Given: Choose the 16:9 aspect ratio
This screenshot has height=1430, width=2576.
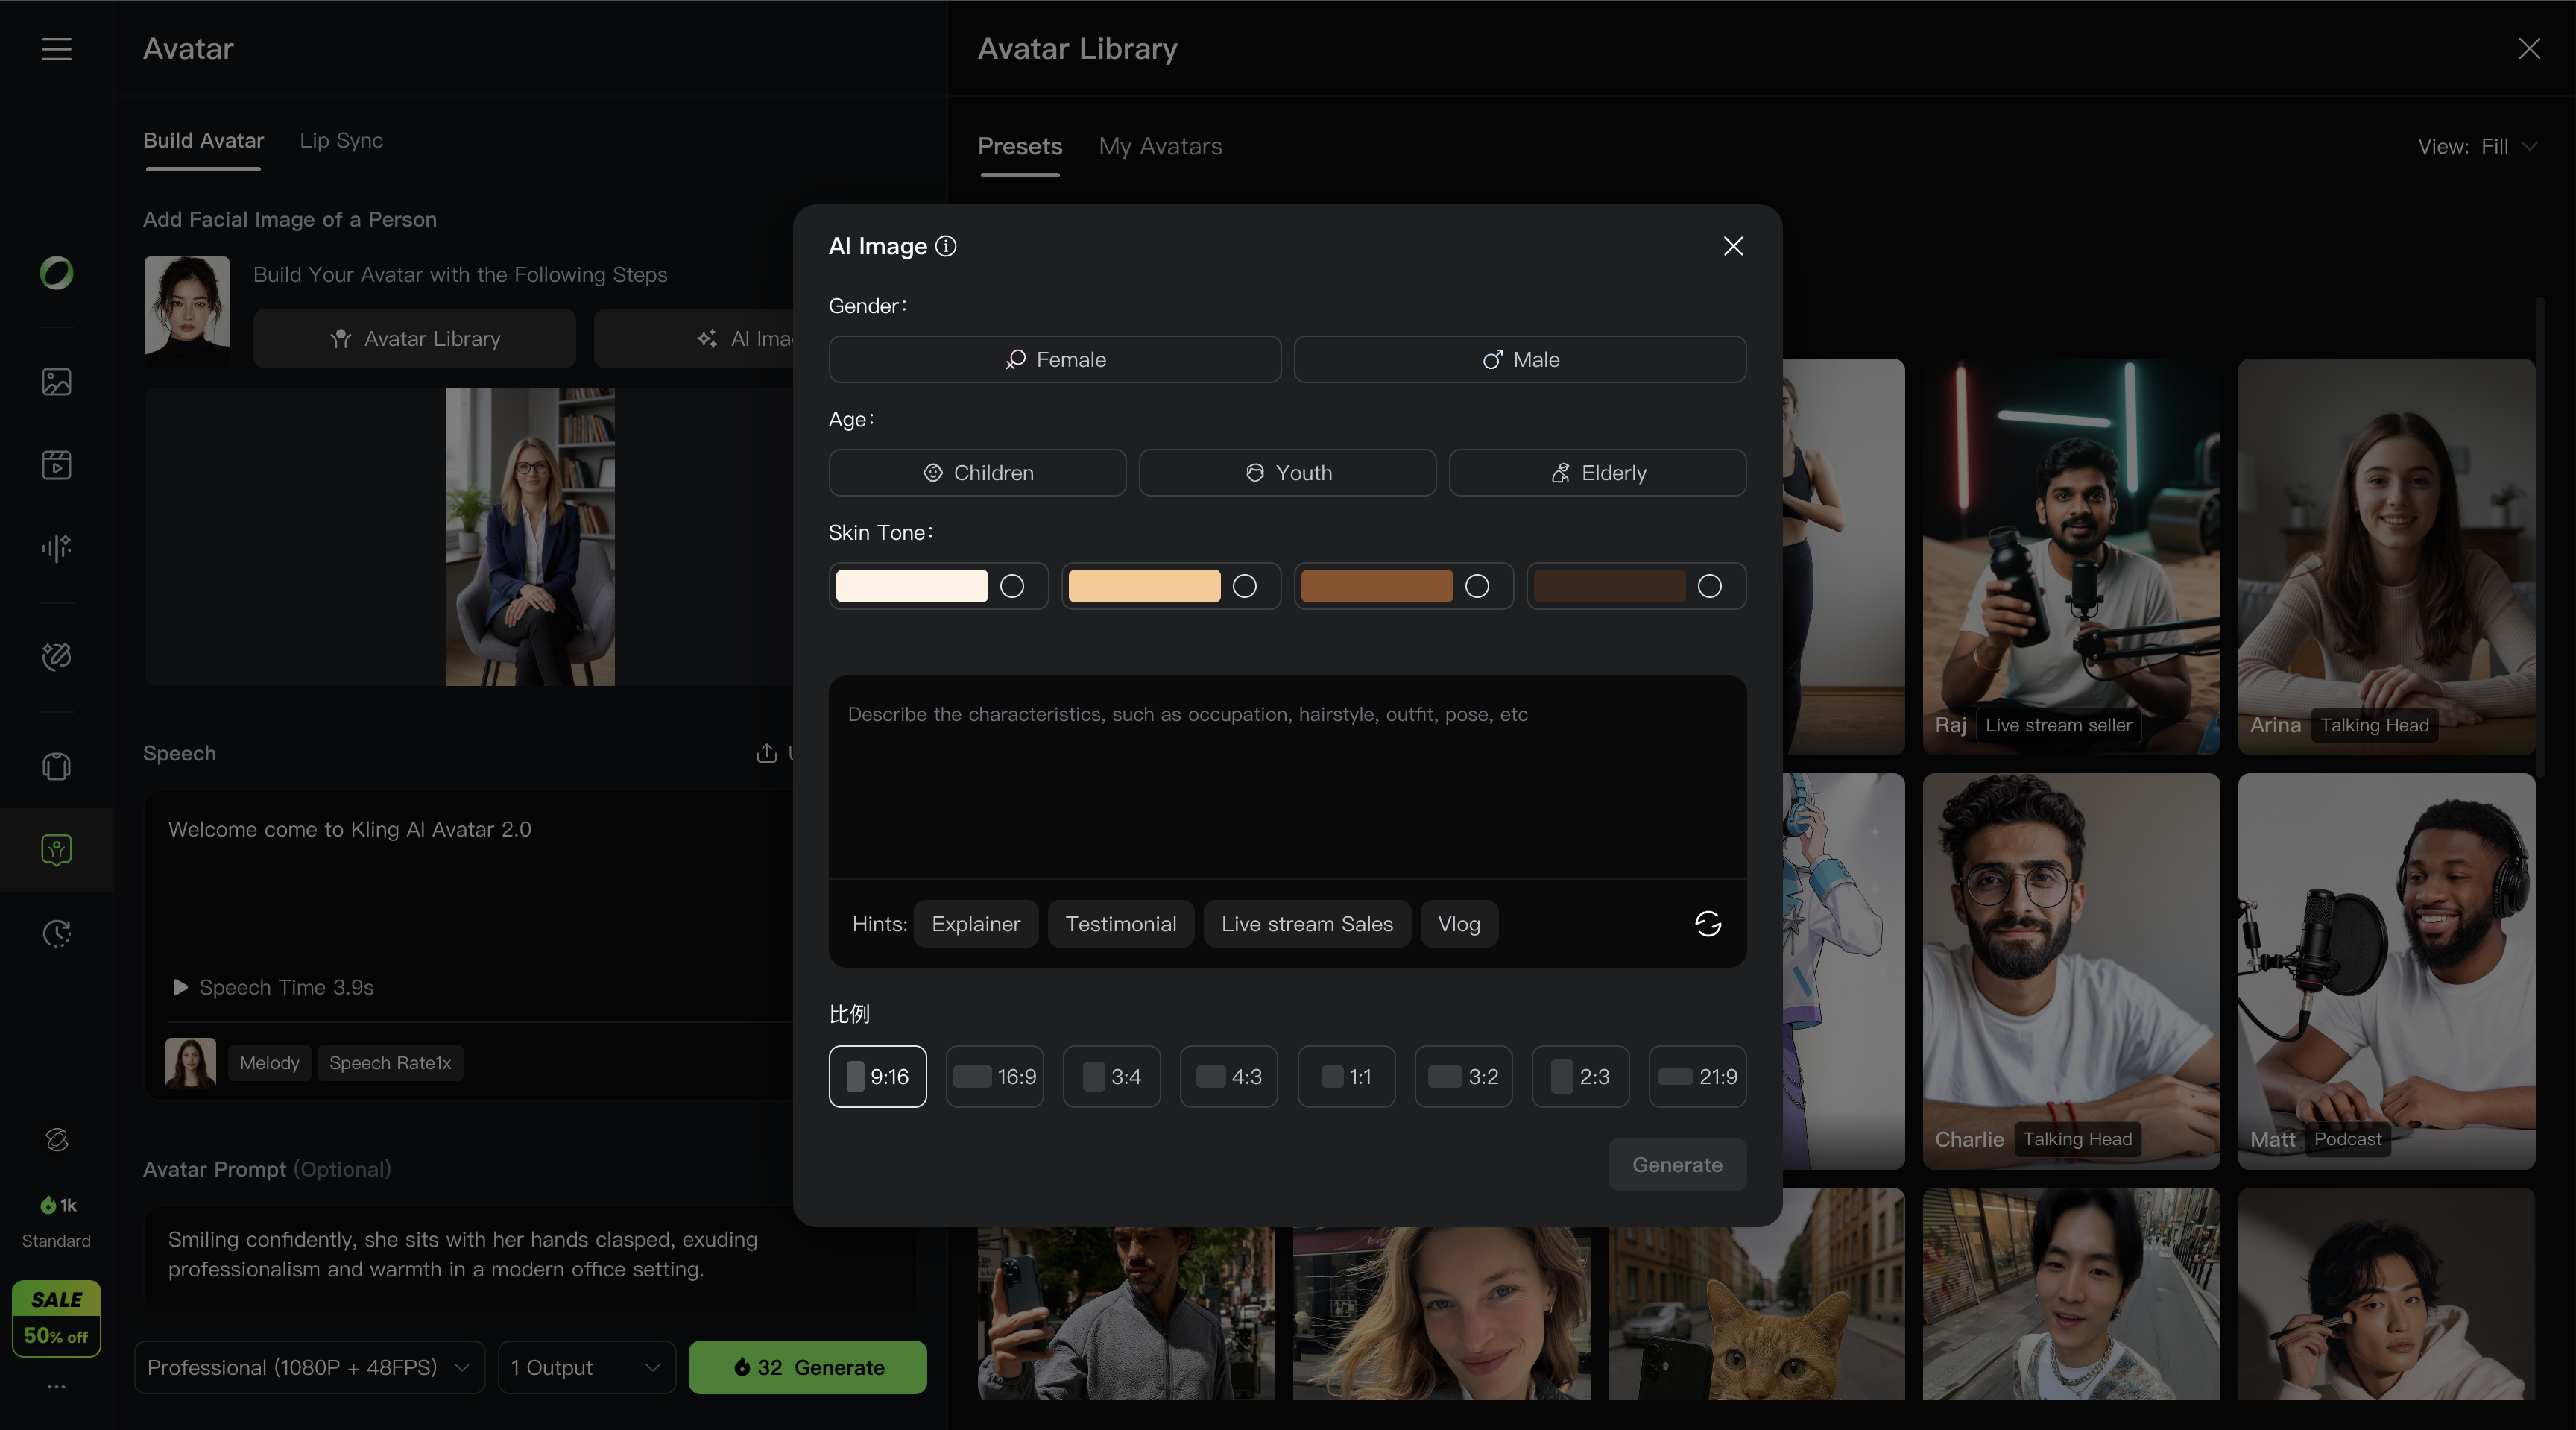Looking at the screenshot, I should [x=994, y=1077].
